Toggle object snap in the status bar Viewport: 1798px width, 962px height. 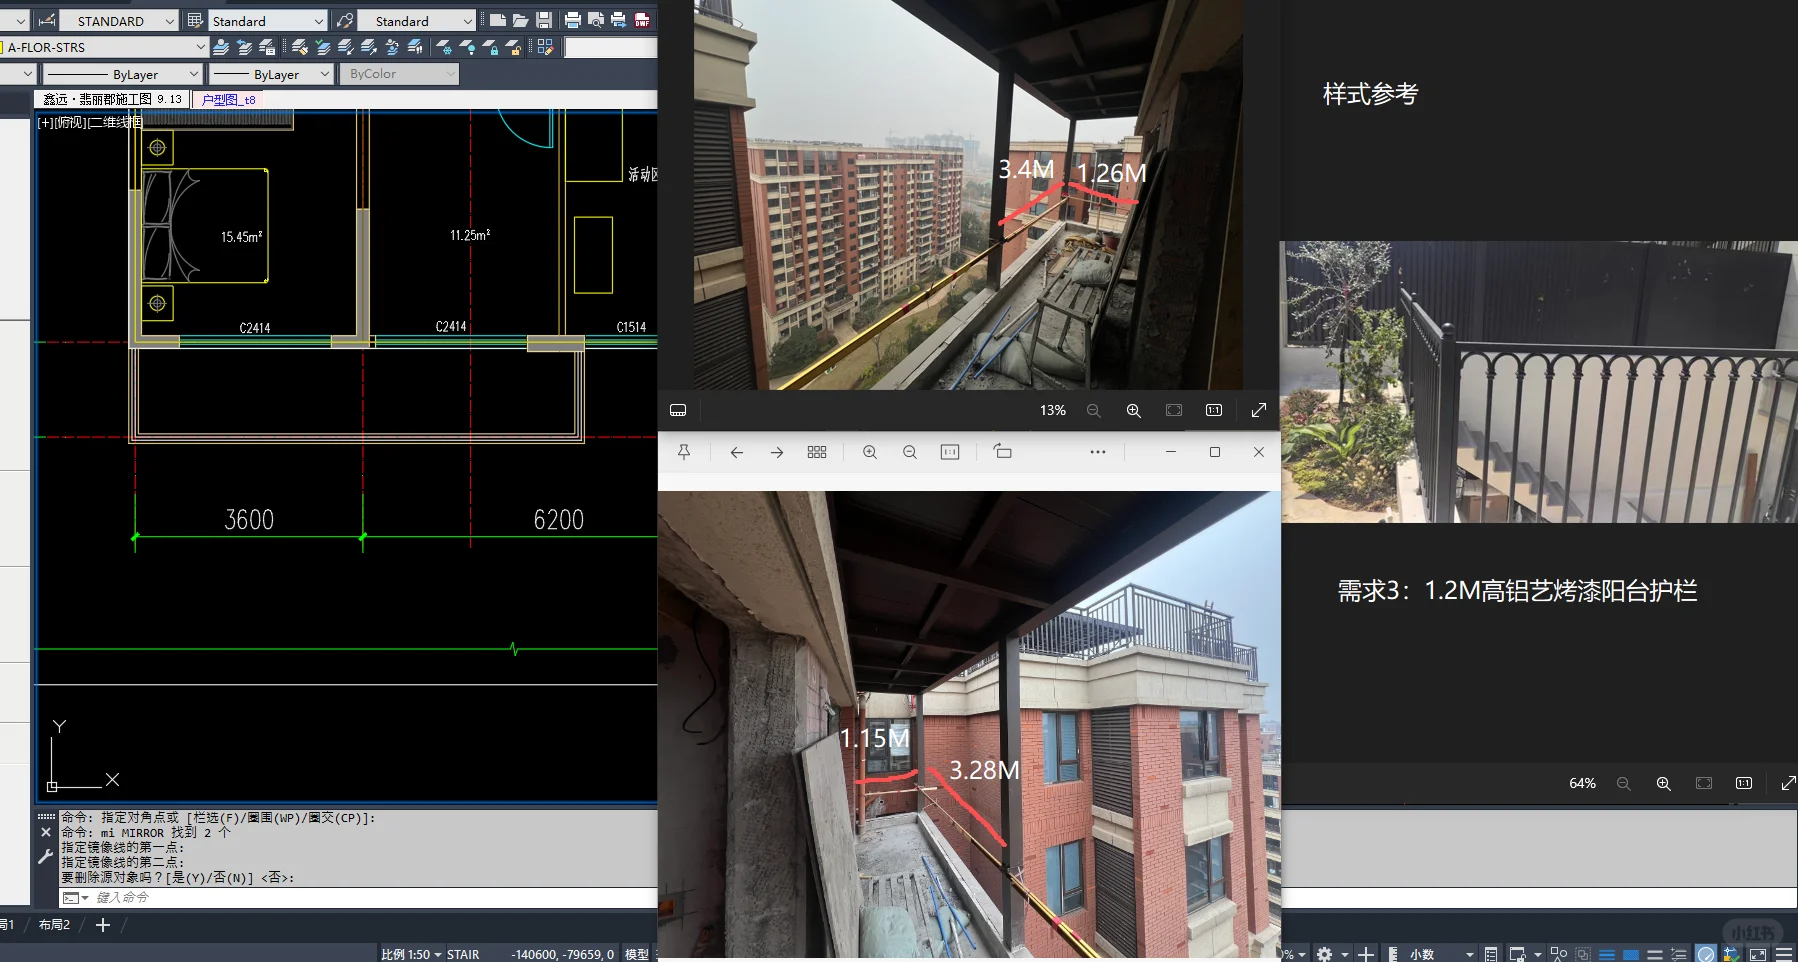[1557, 953]
